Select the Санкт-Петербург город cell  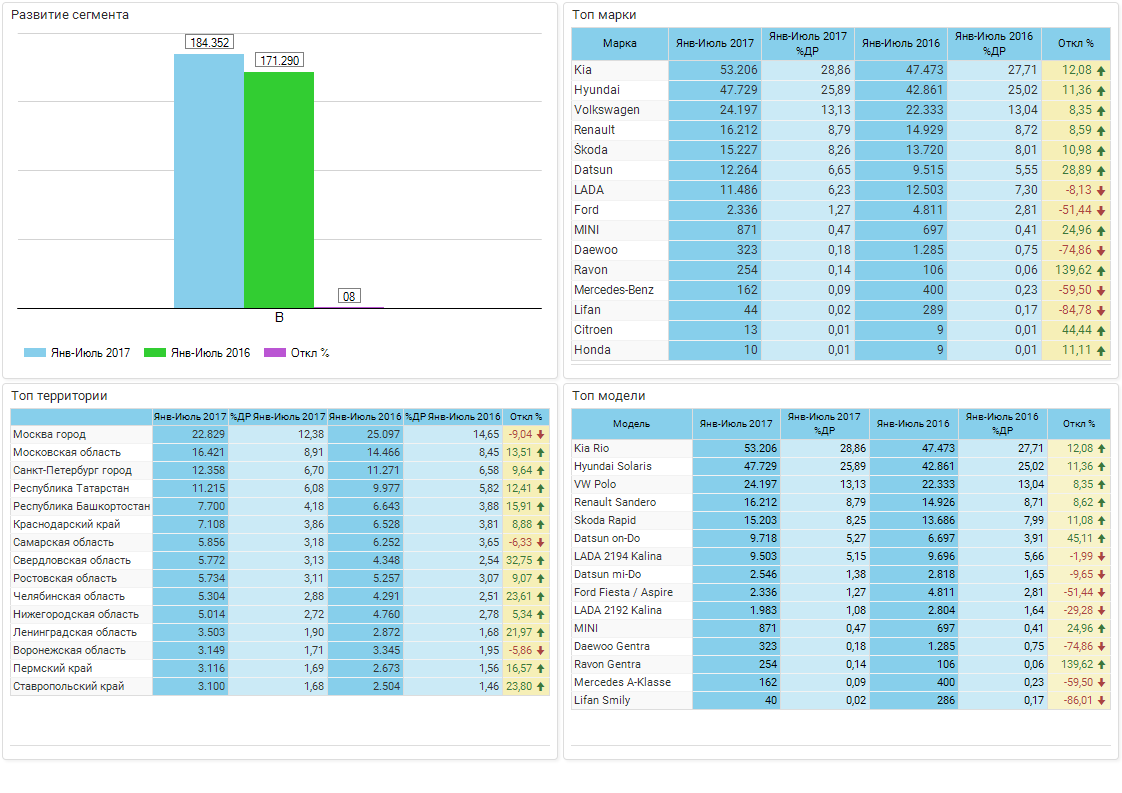(x=82, y=470)
